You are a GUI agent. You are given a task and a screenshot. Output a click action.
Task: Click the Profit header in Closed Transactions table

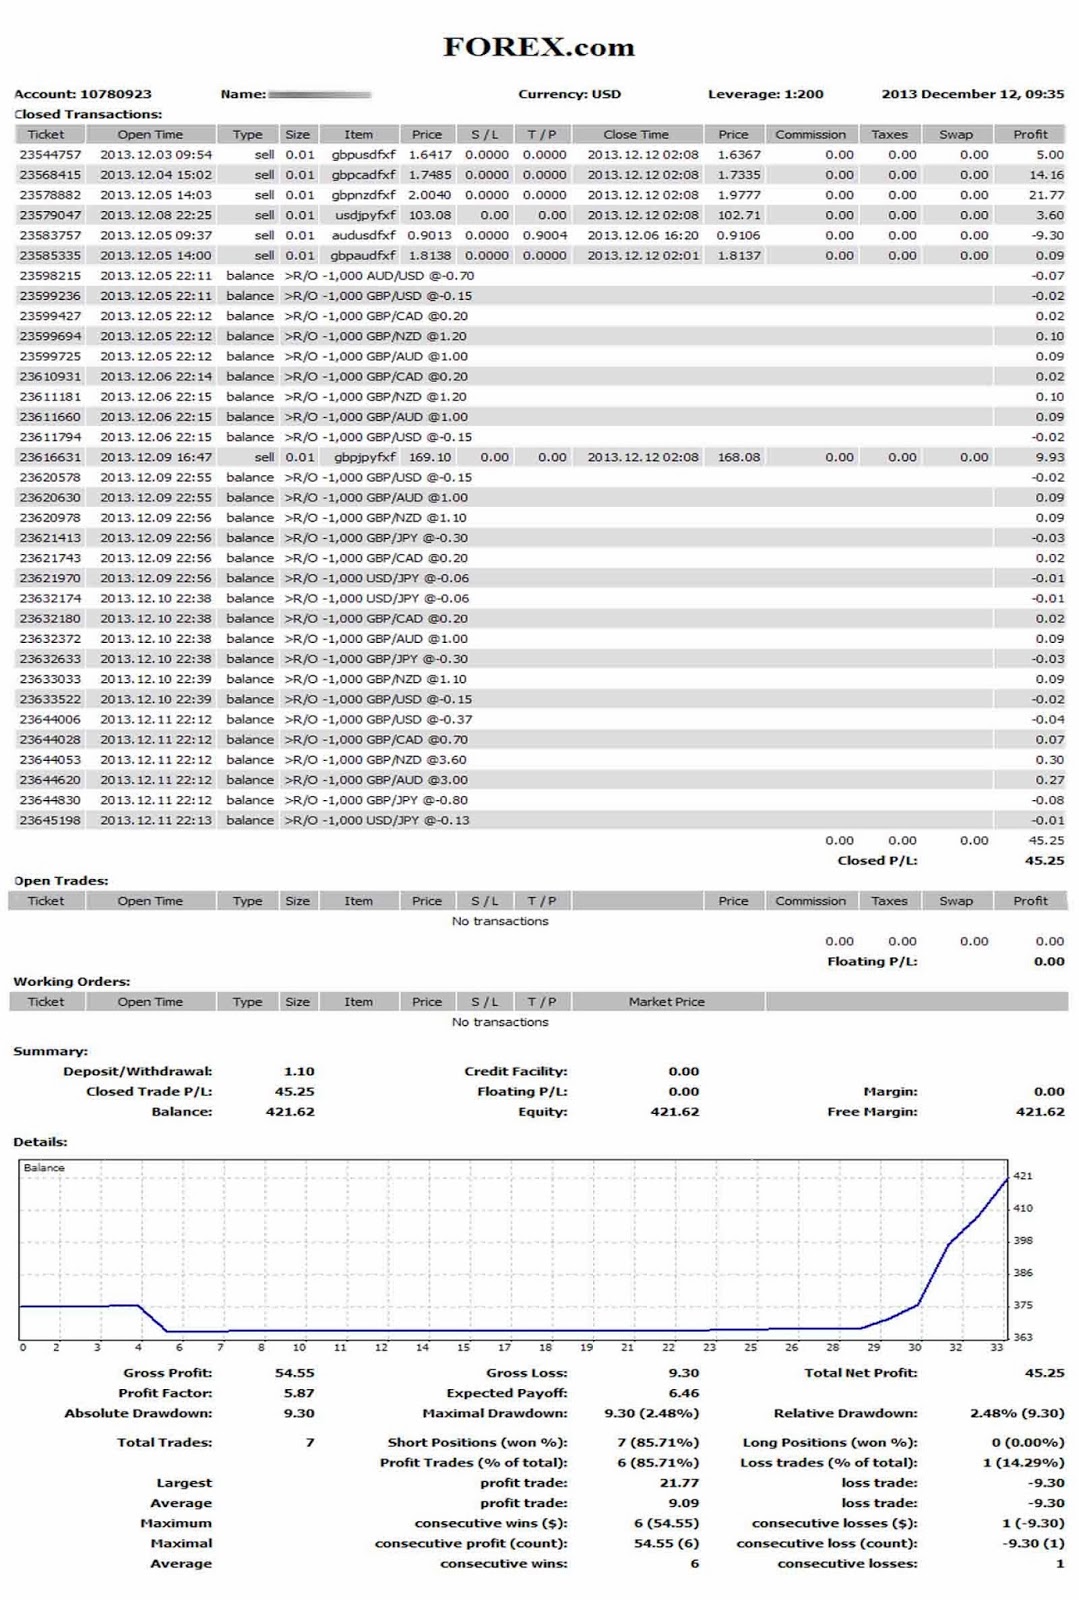click(1030, 134)
